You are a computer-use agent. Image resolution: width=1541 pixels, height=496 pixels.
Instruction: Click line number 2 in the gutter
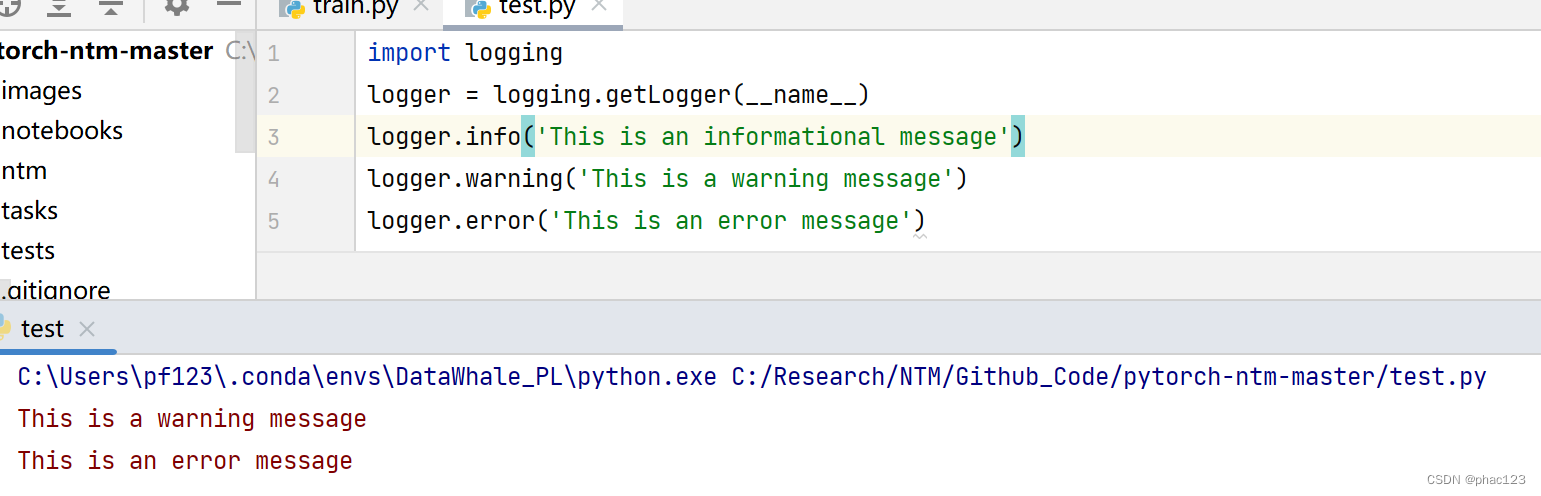pos(274,96)
